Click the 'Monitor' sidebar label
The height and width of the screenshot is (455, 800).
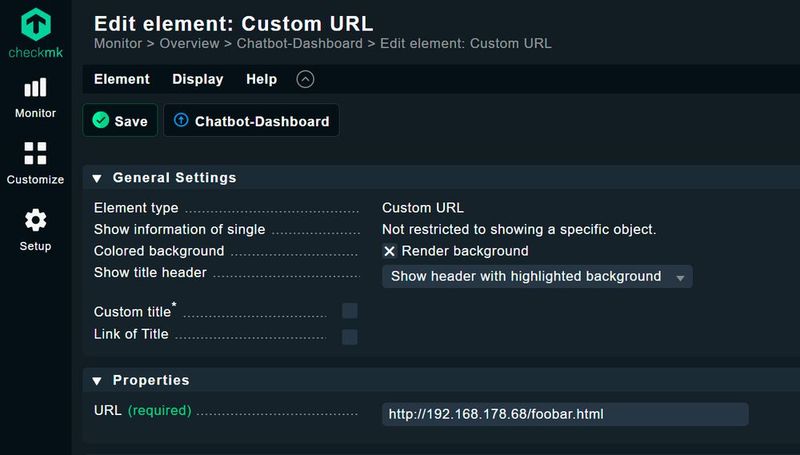pyautogui.click(x=35, y=113)
